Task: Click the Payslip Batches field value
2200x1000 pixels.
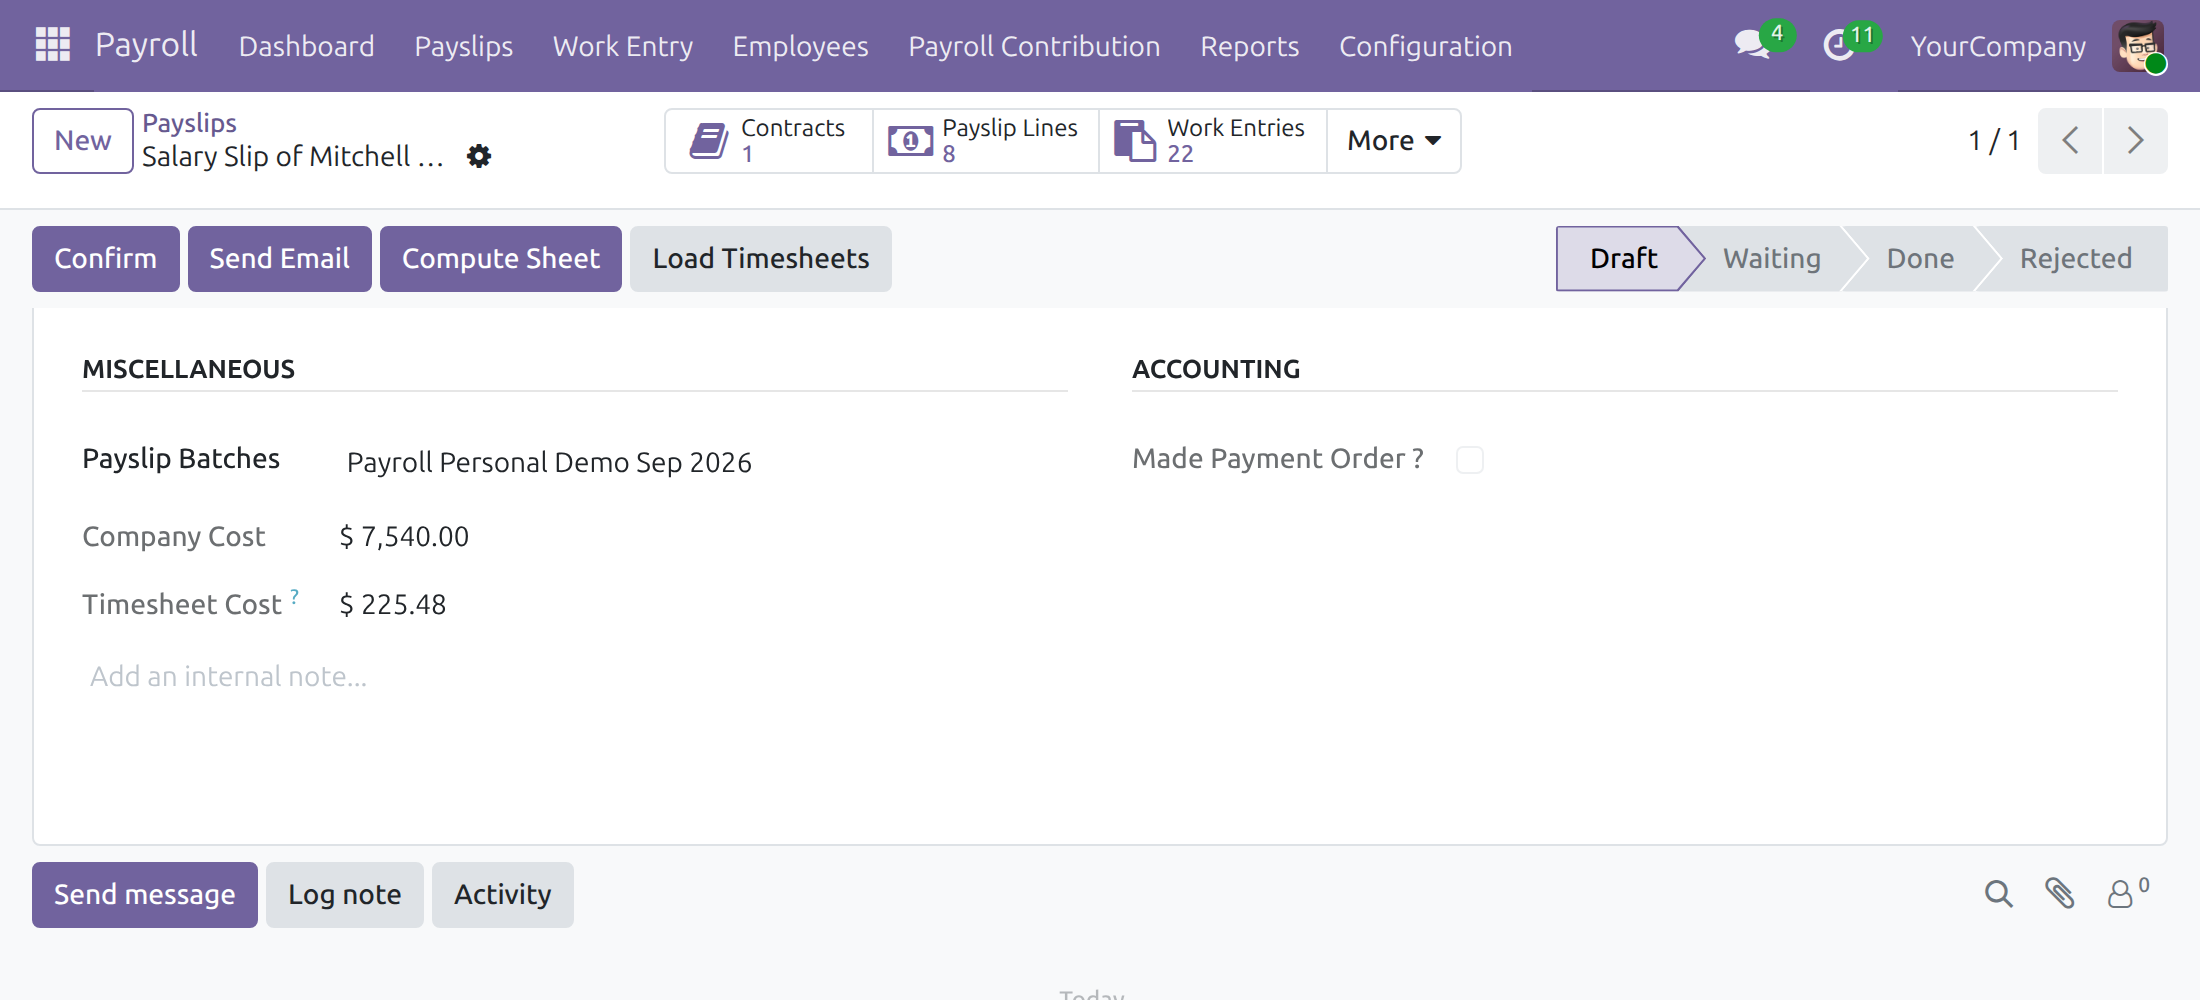Action: pos(549,462)
